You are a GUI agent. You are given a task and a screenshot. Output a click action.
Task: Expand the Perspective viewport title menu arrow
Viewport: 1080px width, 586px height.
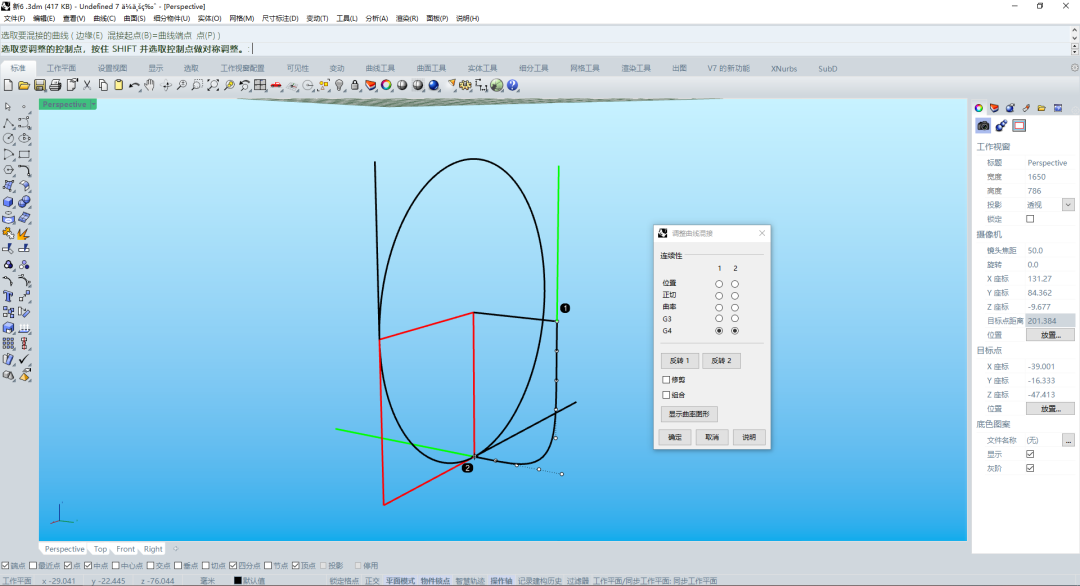[93, 104]
